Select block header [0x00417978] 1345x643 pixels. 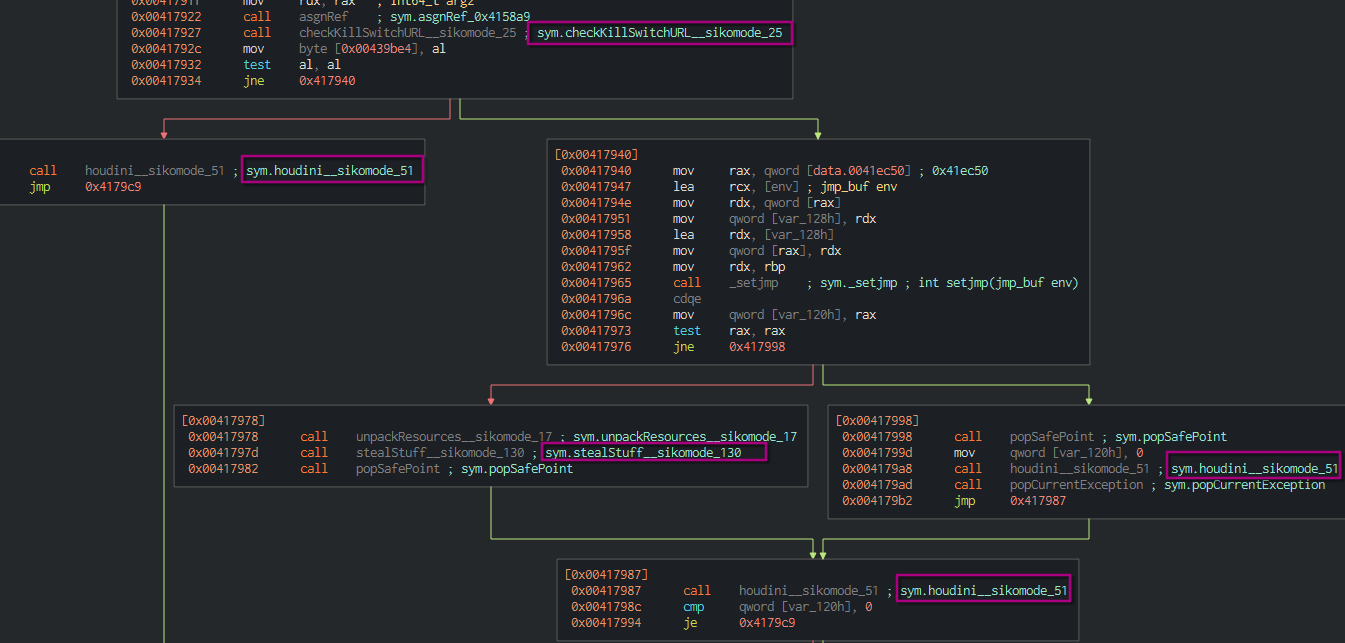coord(222,421)
